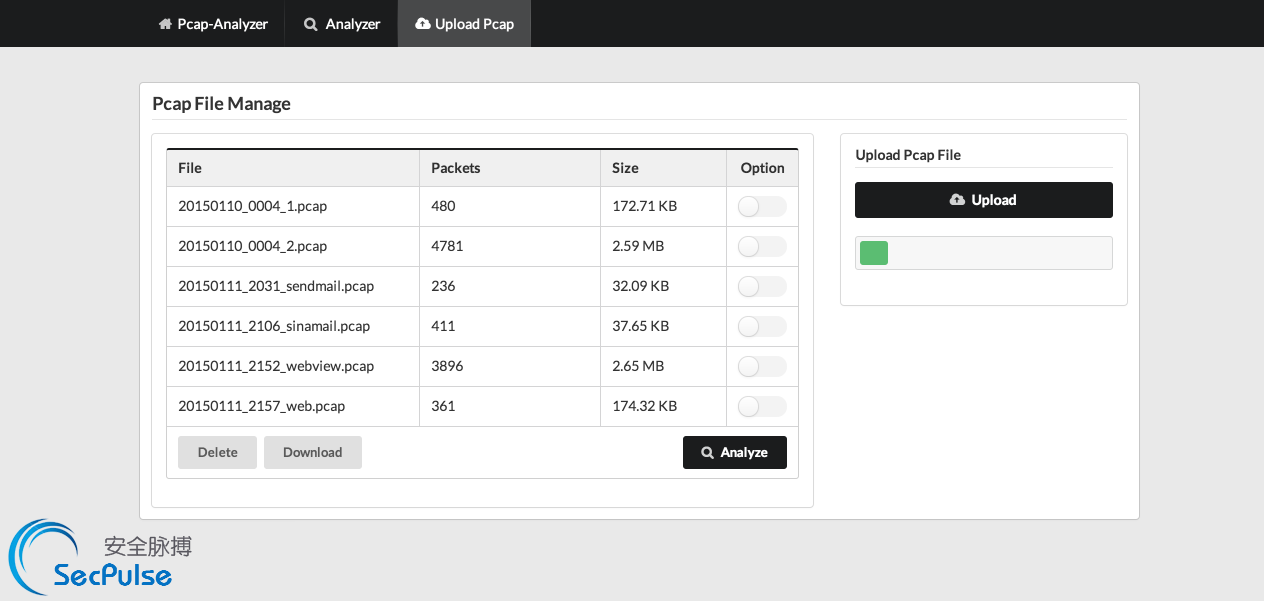
Task: Toggle the switch for 20150110_0004_2.pcap
Action: [762, 247]
